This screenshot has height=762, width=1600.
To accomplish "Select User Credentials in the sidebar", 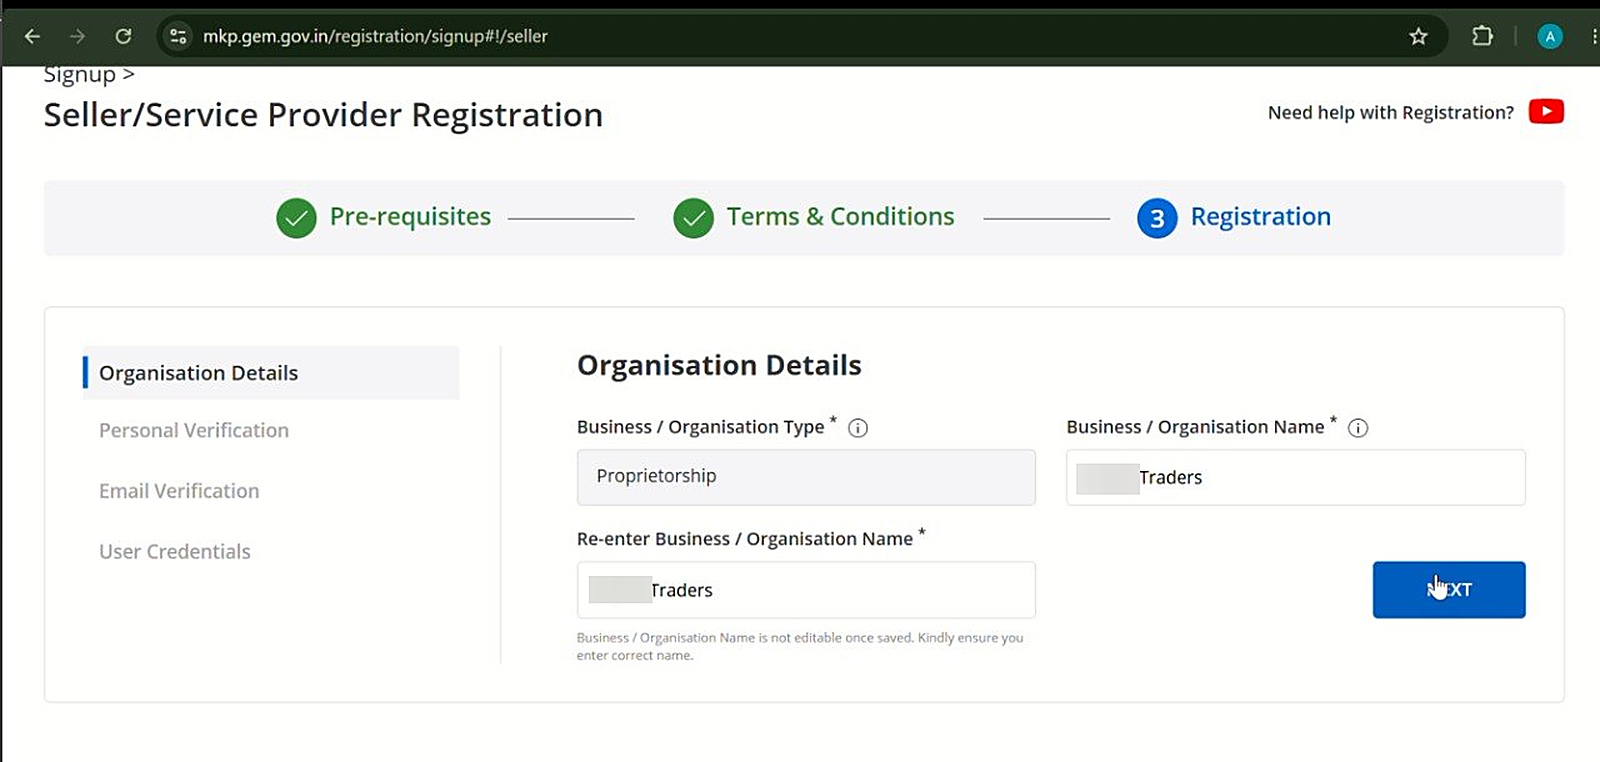I will point(175,552).
